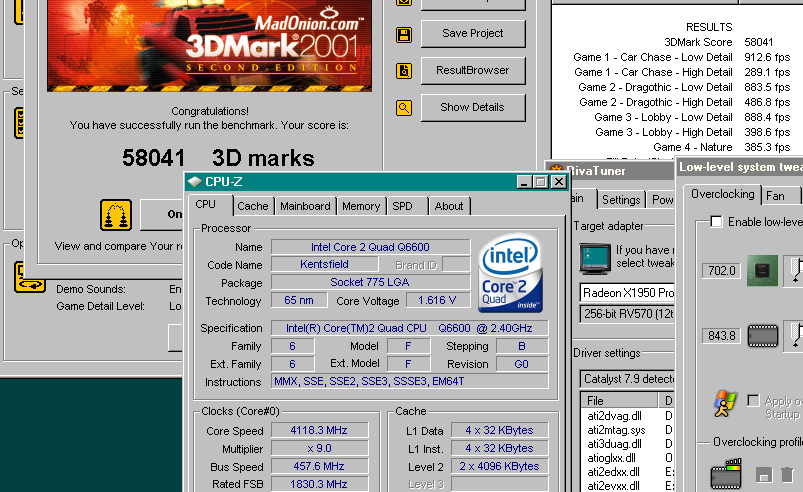
Task: Click the 2 x 4096 KBytes Level 2 value
Action: (499, 466)
